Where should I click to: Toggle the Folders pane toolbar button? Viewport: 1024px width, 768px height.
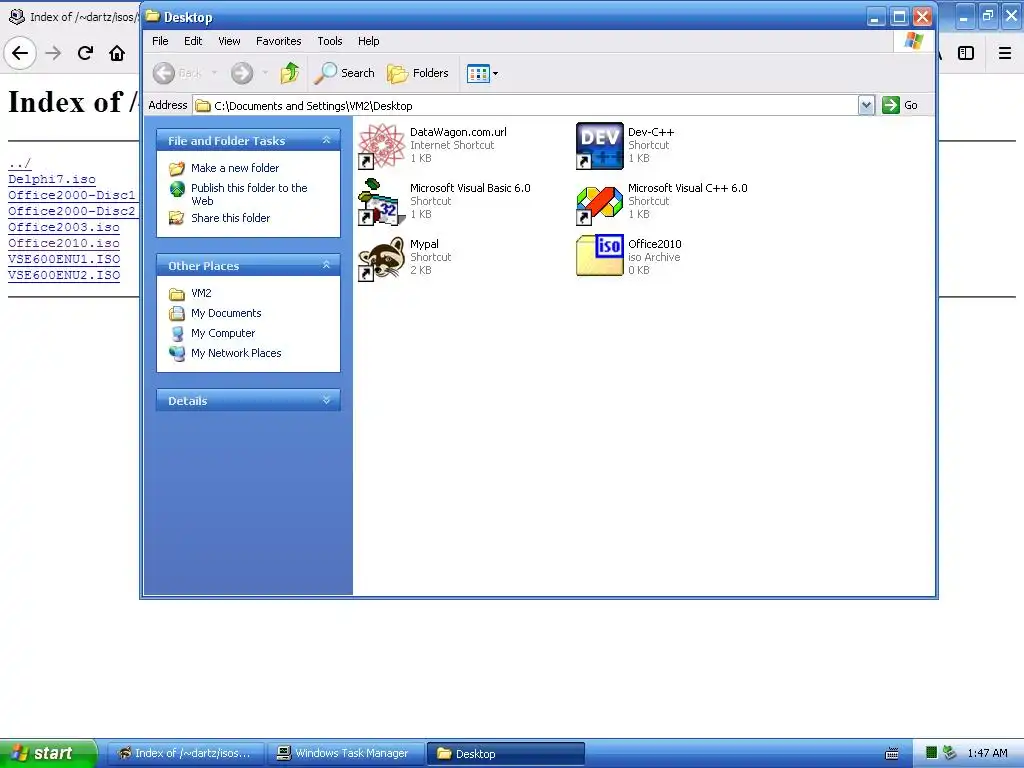point(418,73)
